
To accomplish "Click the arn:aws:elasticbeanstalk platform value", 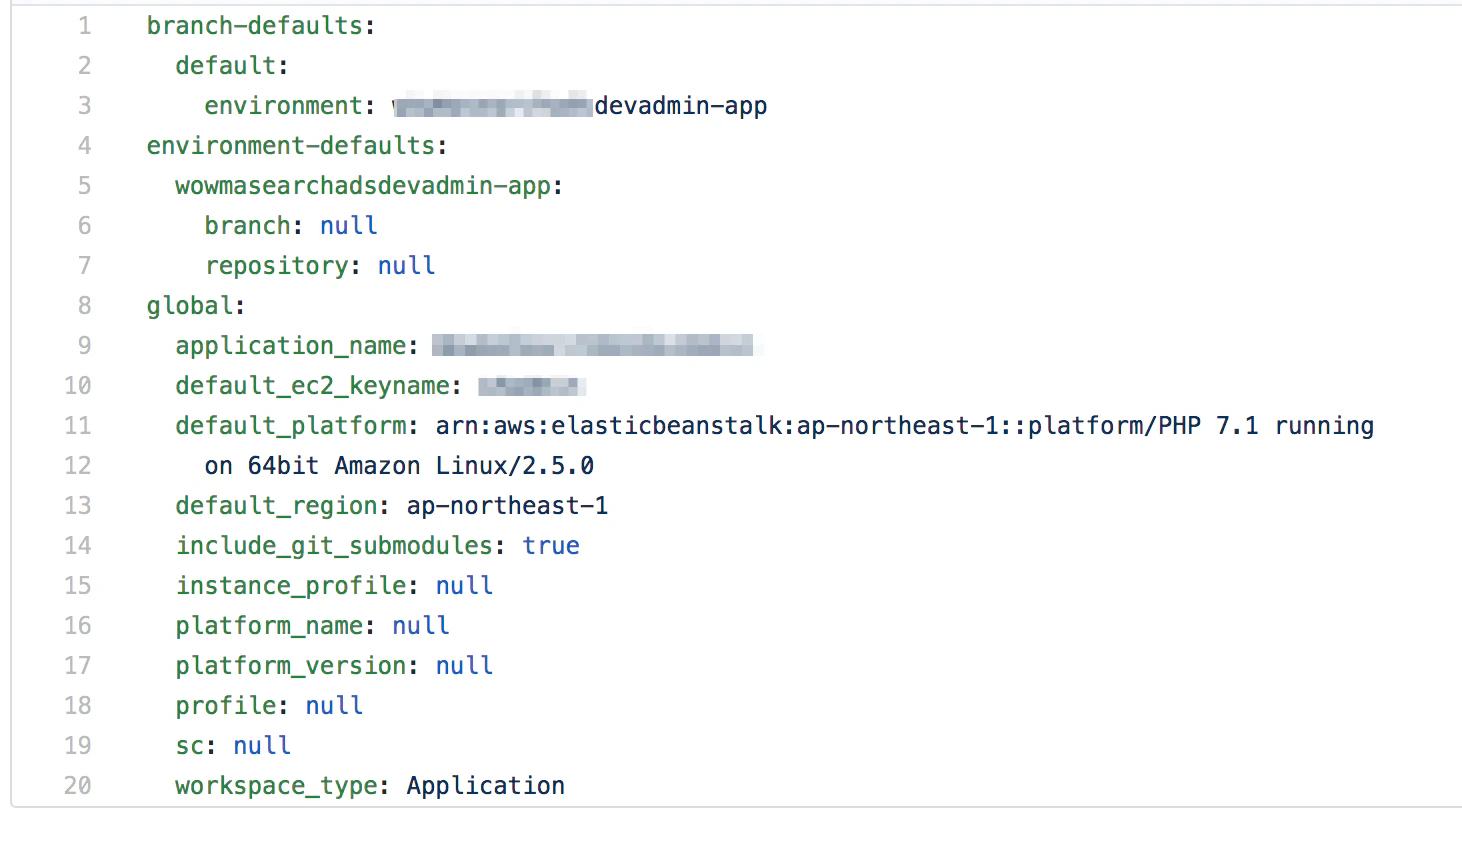I will pos(905,426).
